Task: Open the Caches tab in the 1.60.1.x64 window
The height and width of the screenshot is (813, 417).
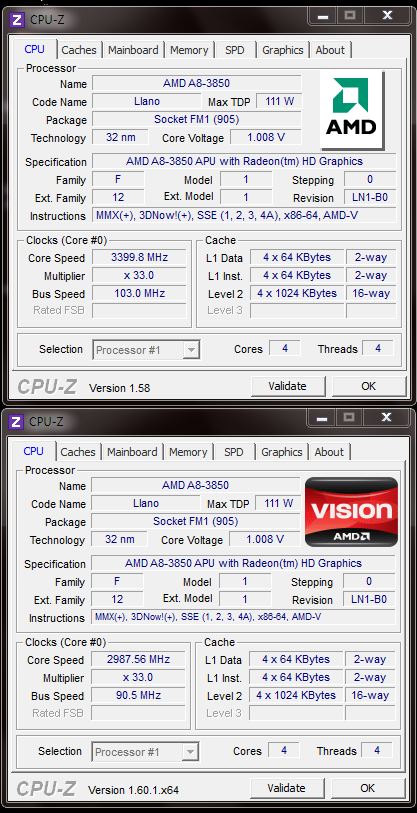Action: click(77, 452)
